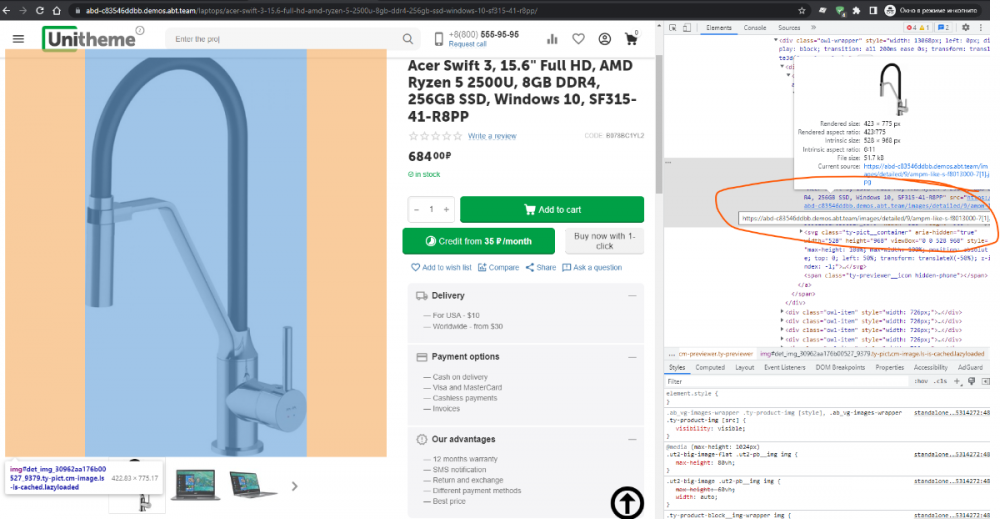Activate the DevTools inspect element picker
Screen dimensions: 1000x519
coord(672,28)
